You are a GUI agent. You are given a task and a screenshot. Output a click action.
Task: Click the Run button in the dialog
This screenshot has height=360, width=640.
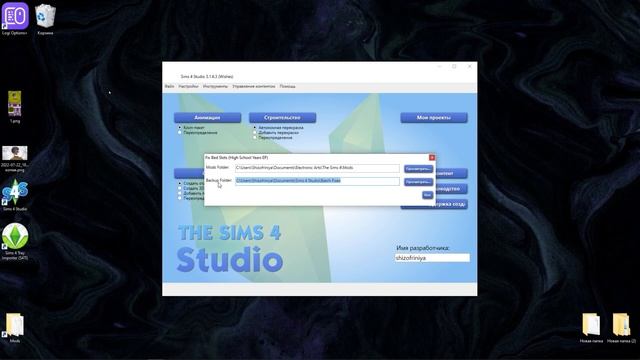(427, 195)
